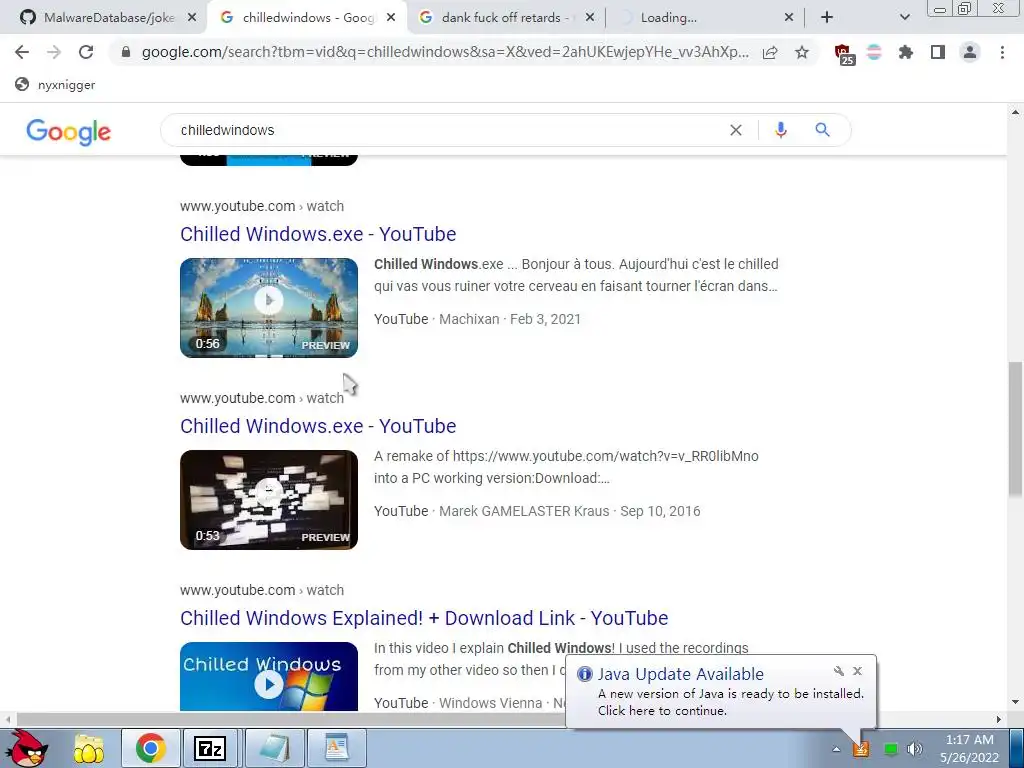Screen dimensions: 1024x768
Task: Click 'Marek GAMELASTER Kraus' text
Action: point(524,511)
